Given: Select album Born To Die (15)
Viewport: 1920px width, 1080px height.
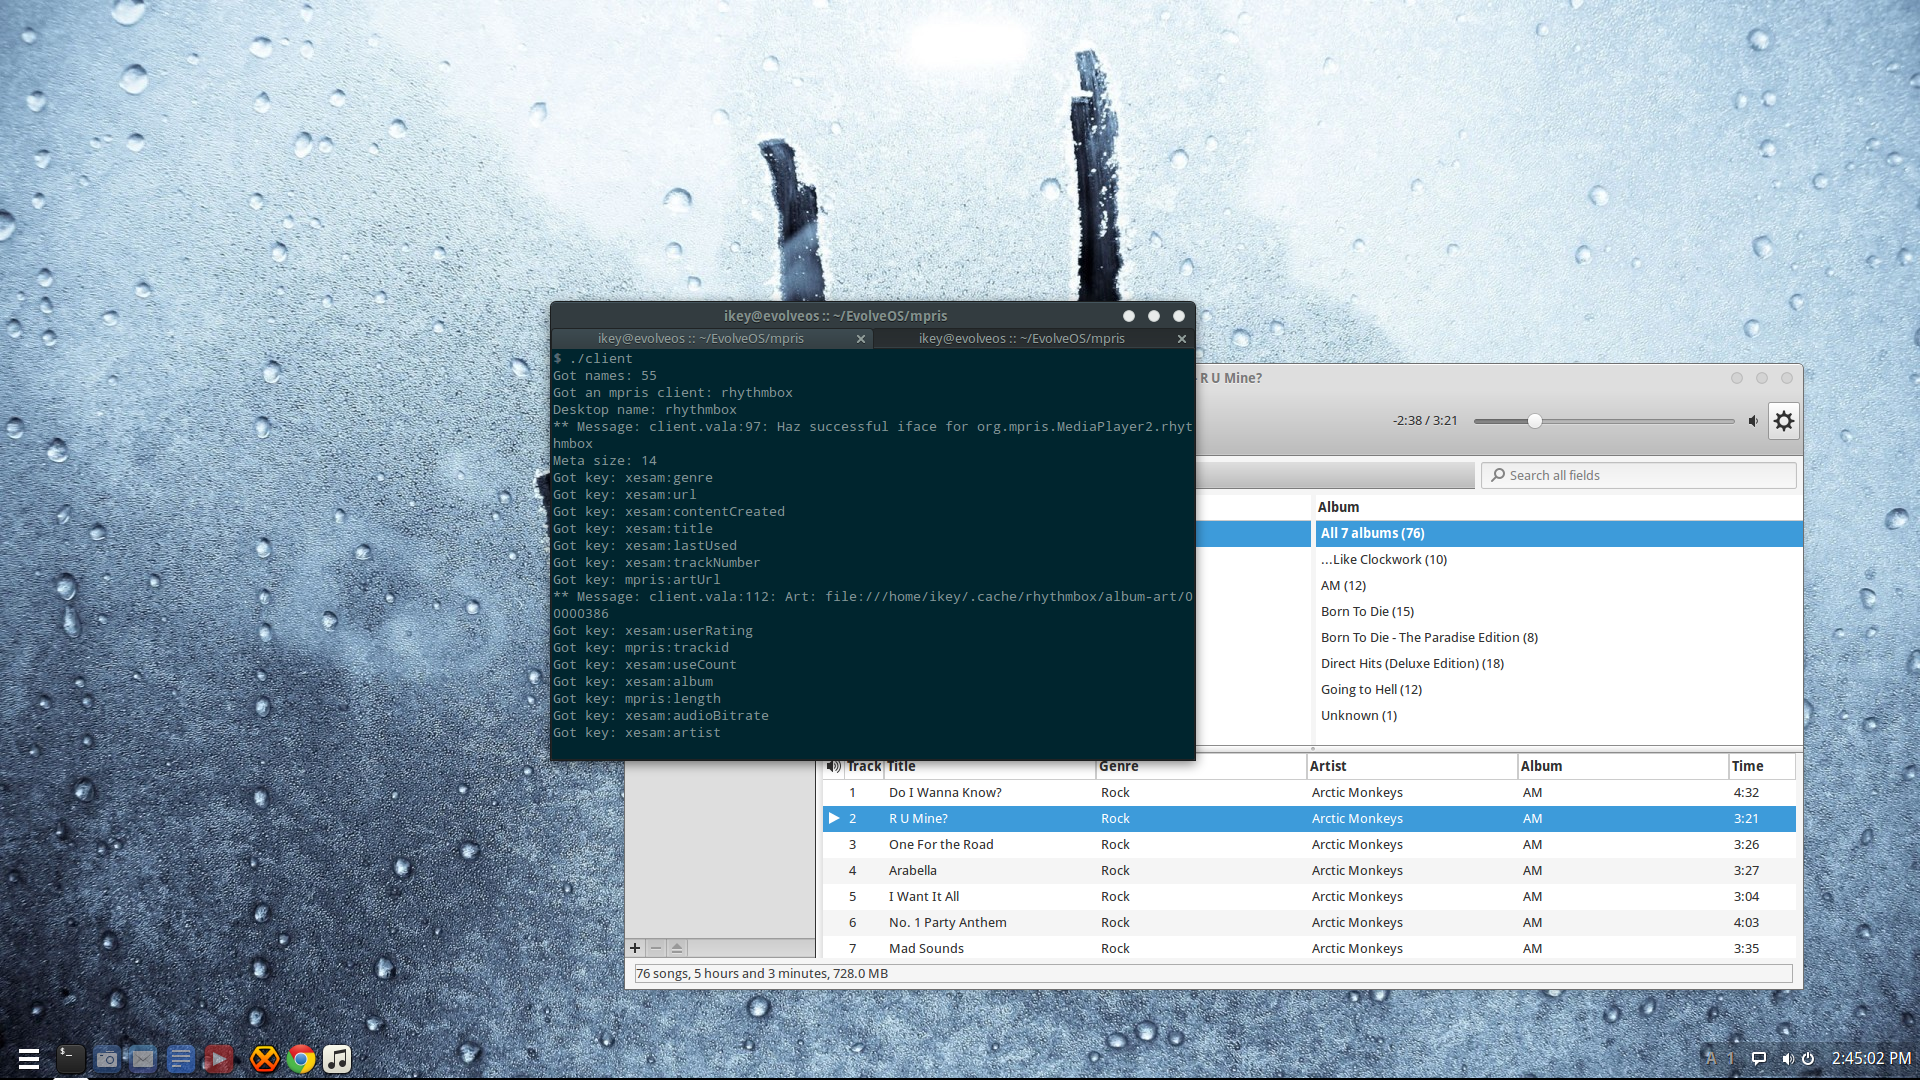Looking at the screenshot, I should pos(1558,611).
